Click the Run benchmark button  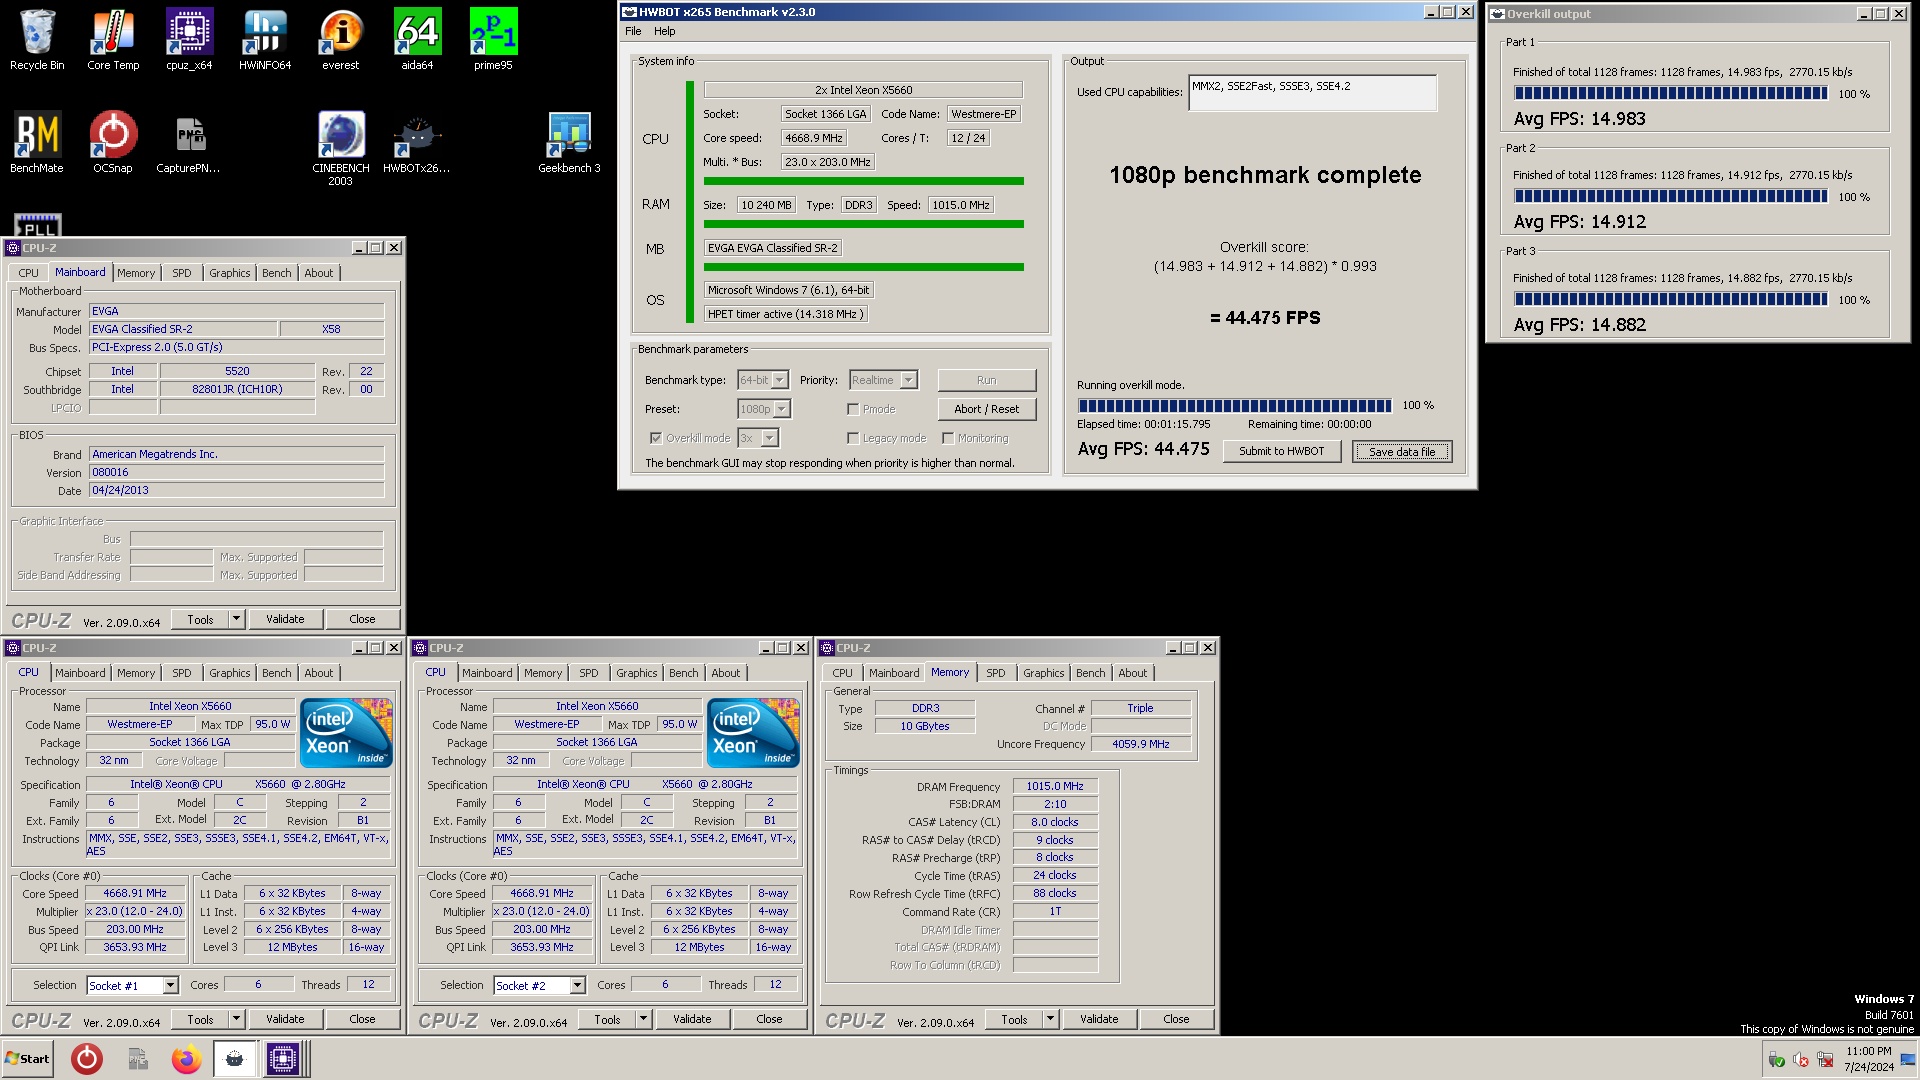tap(987, 380)
